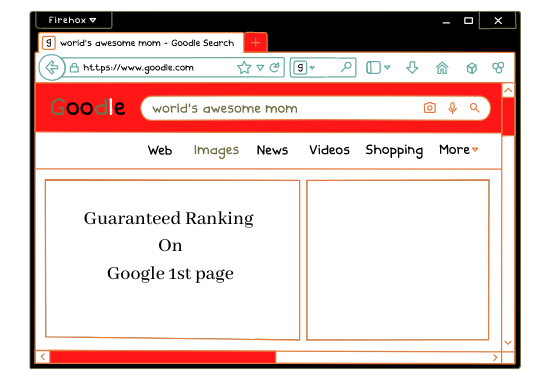Submit search with the page magnifier icon
The image size is (550, 370).
pos(475,108)
